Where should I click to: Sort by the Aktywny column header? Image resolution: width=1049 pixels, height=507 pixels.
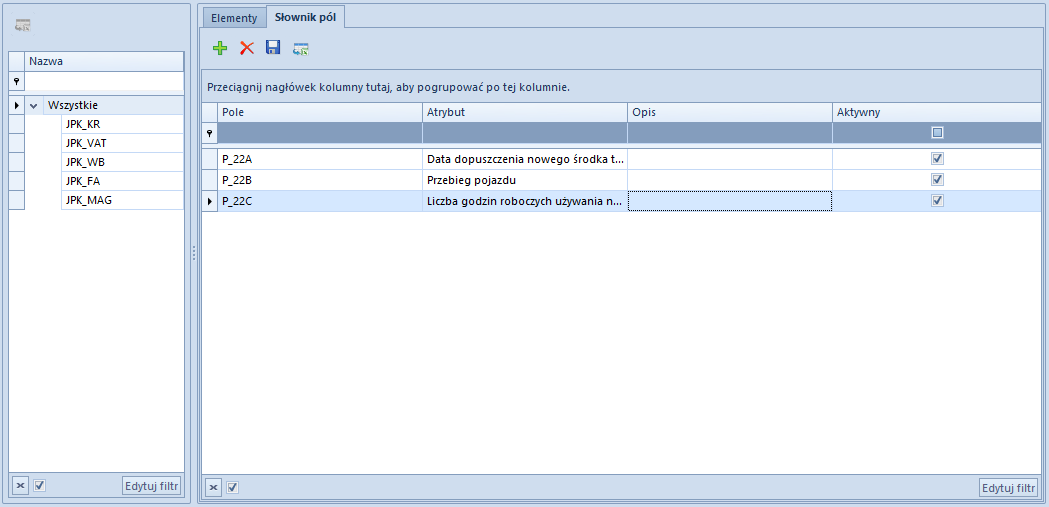[937, 112]
